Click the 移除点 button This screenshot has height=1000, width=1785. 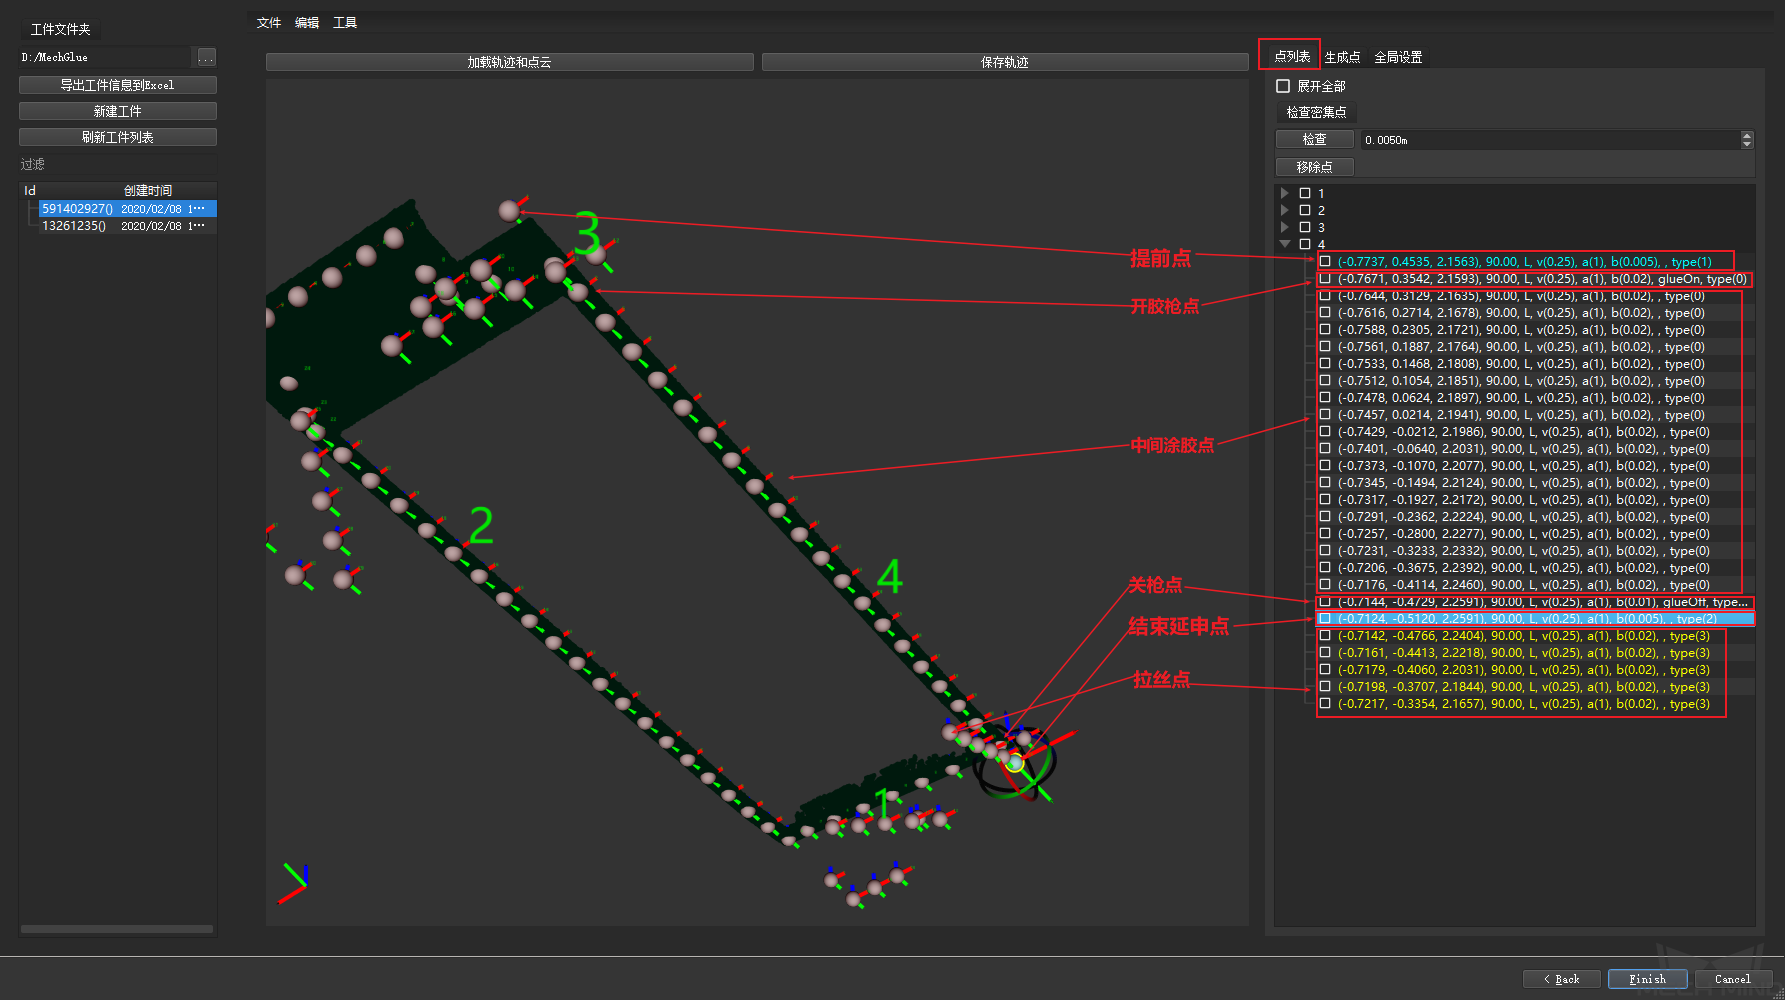1315,167
